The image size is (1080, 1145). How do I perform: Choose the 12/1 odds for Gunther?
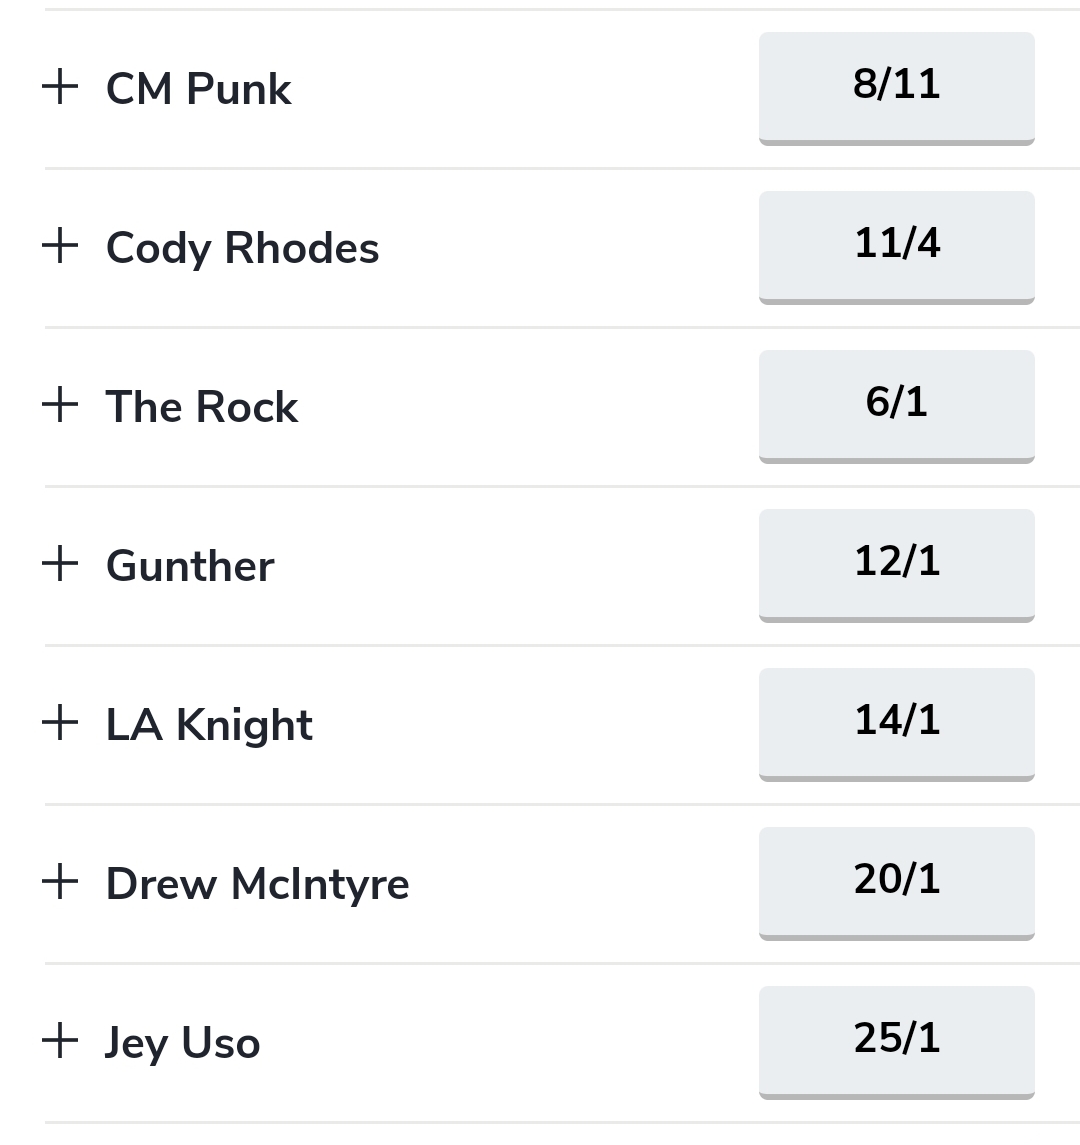(896, 564)
